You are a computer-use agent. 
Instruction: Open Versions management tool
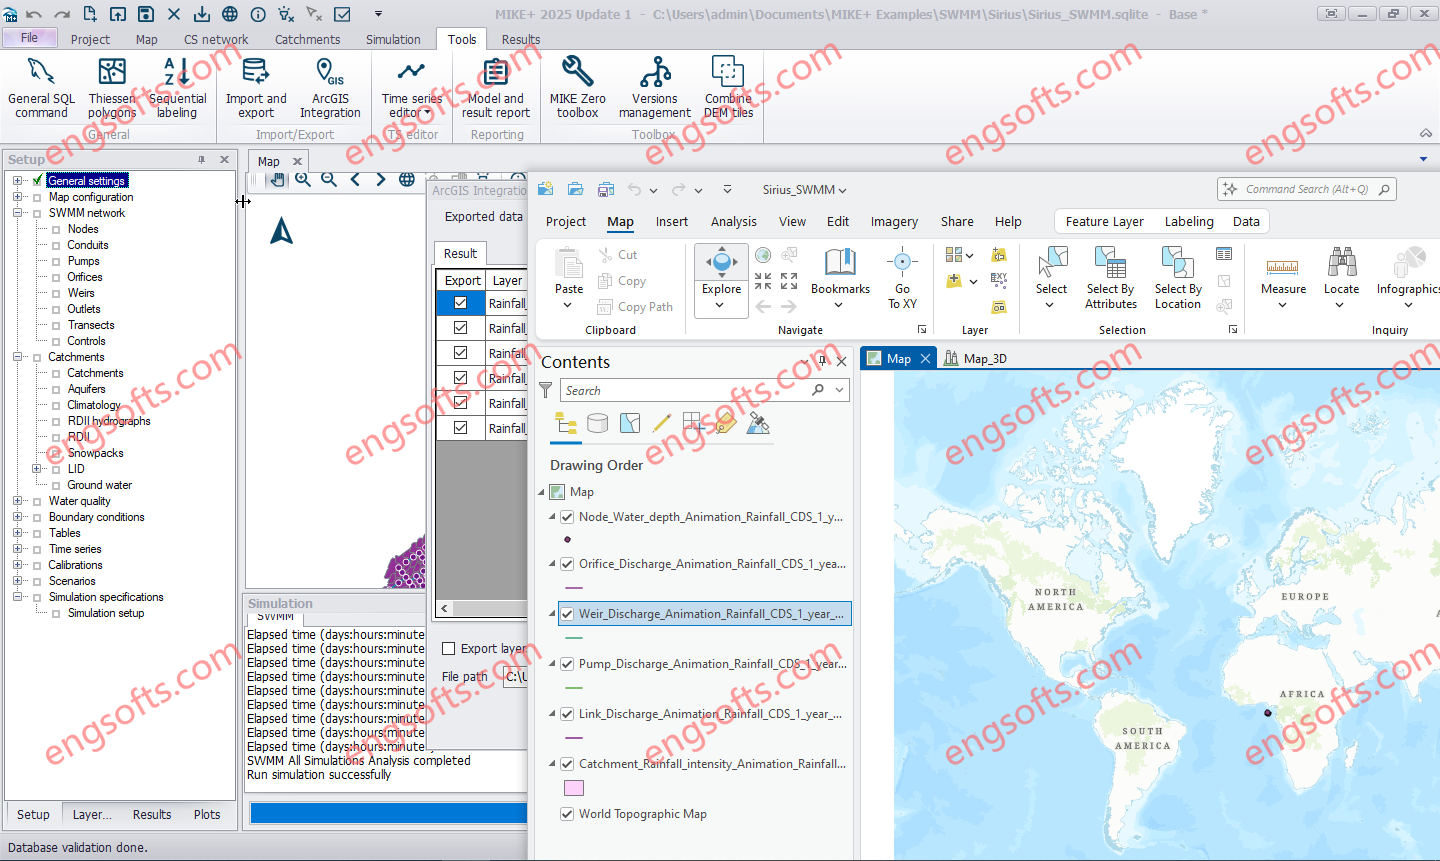[655, 88]
